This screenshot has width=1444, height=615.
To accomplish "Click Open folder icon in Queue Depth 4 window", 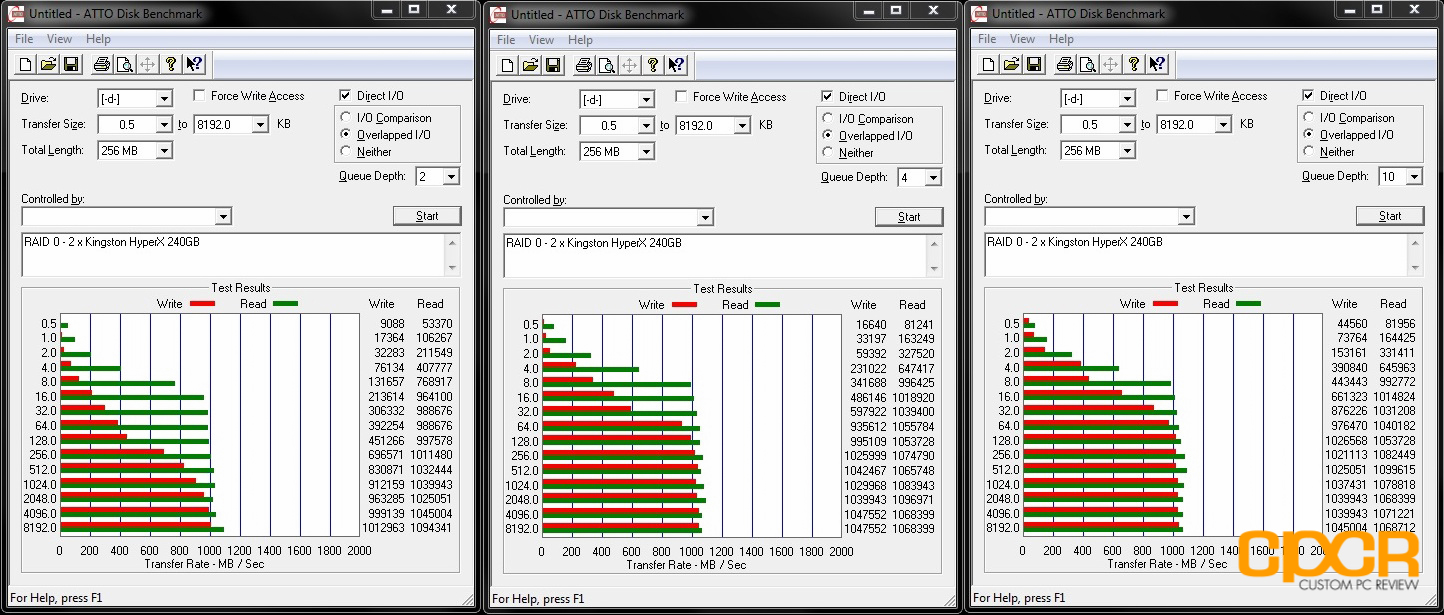I will point(530,66).
